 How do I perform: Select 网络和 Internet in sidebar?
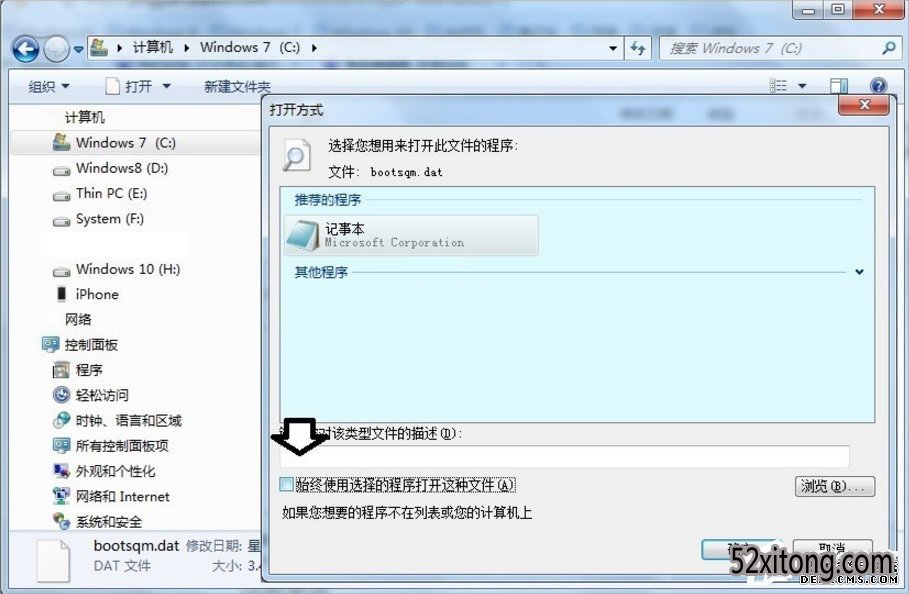[122, 497]
